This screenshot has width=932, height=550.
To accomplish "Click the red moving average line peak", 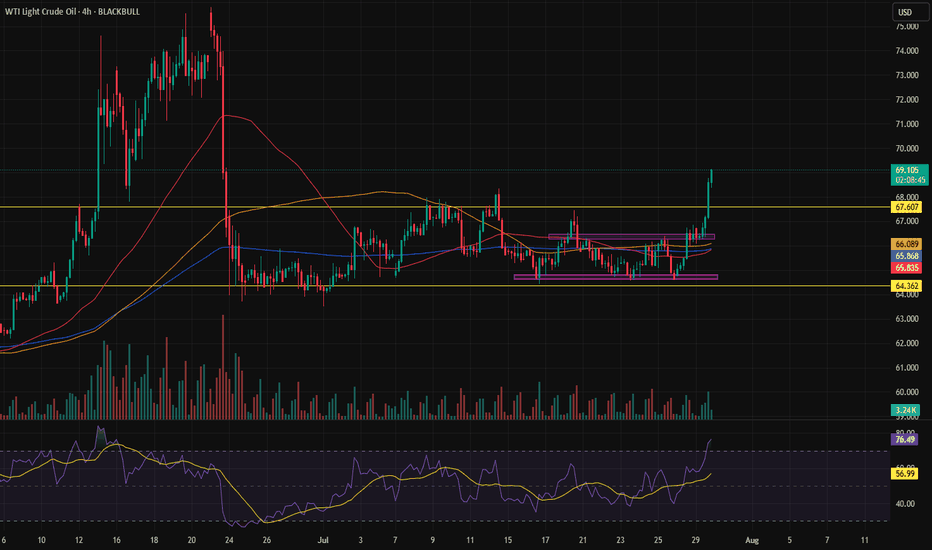I will click(x=226, y=116).
